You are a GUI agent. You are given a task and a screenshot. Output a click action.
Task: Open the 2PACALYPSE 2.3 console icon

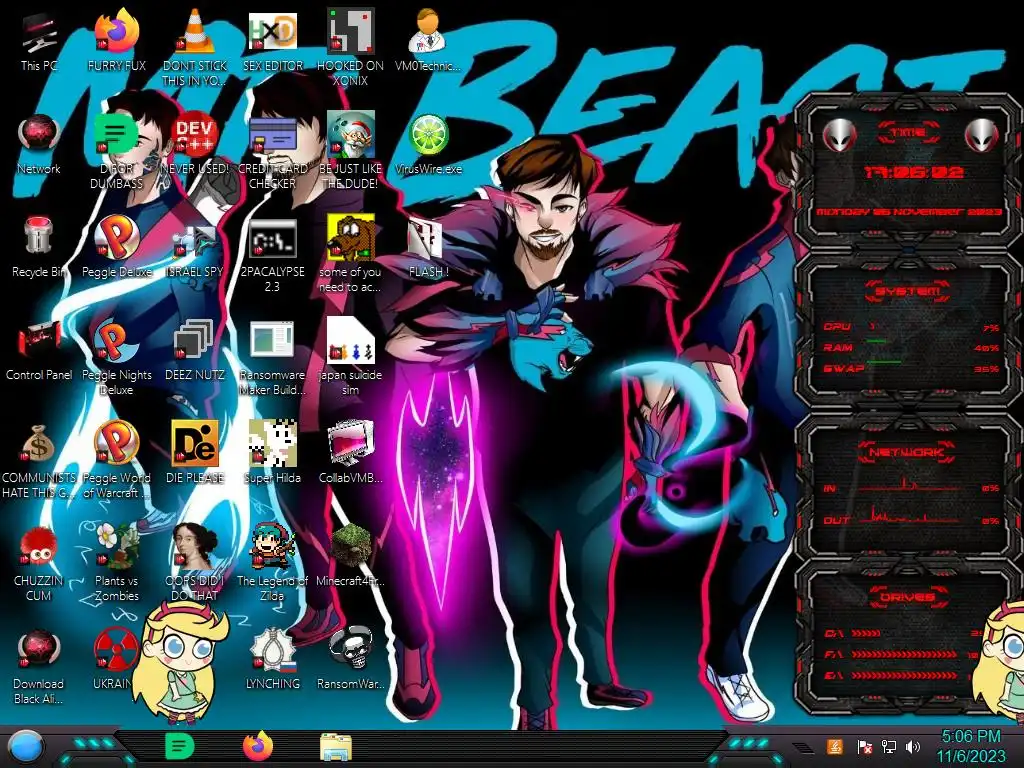click(272, 238)
